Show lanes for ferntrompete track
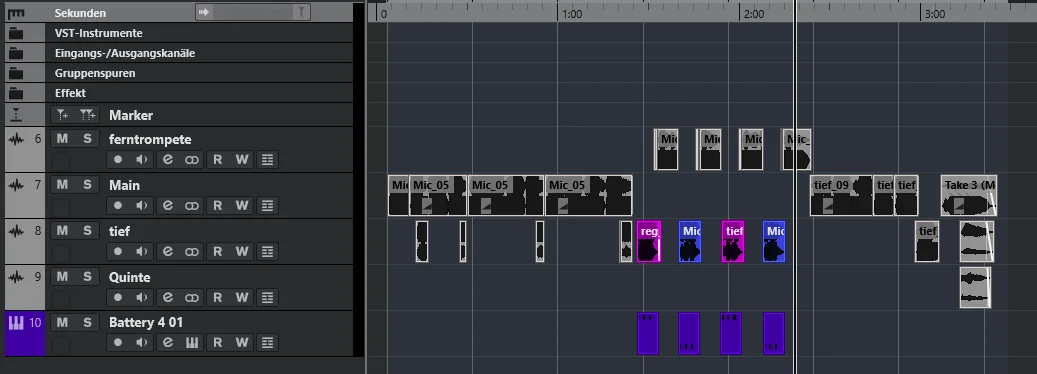The width and height of the screenshot is (1037, 374). 267,159
